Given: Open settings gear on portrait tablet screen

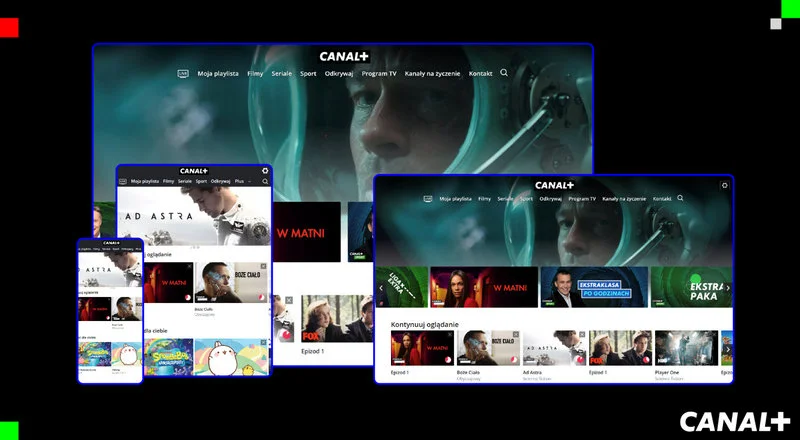Looking at the screenshot, I should [265, 171].
